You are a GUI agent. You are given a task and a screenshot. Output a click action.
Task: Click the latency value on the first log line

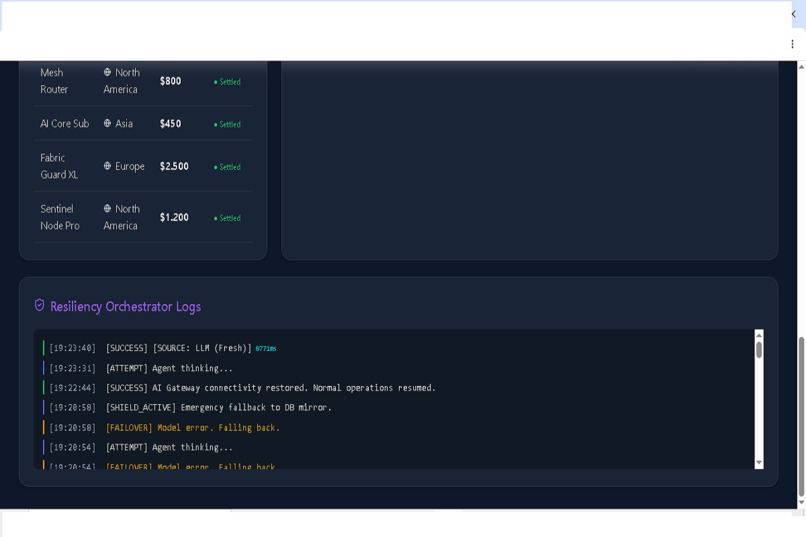[x=266, y=348]
